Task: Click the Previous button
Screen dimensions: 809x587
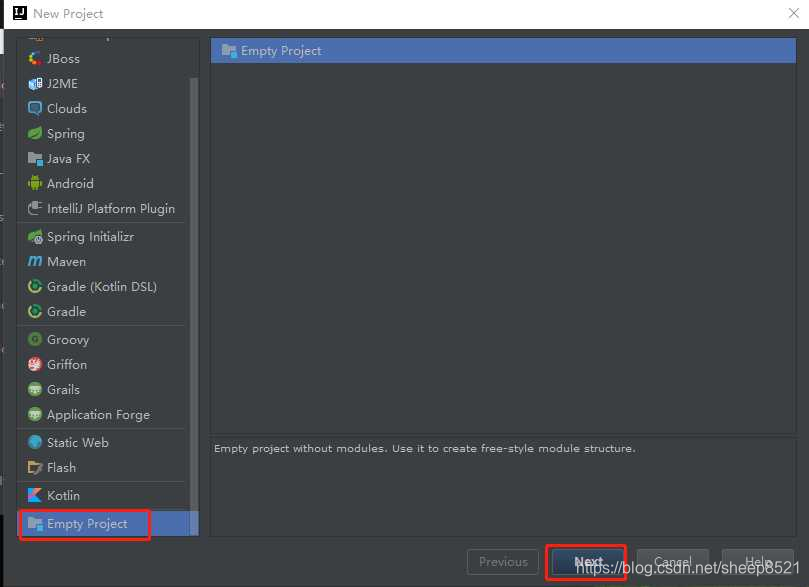Action: (x=503, y=562)
